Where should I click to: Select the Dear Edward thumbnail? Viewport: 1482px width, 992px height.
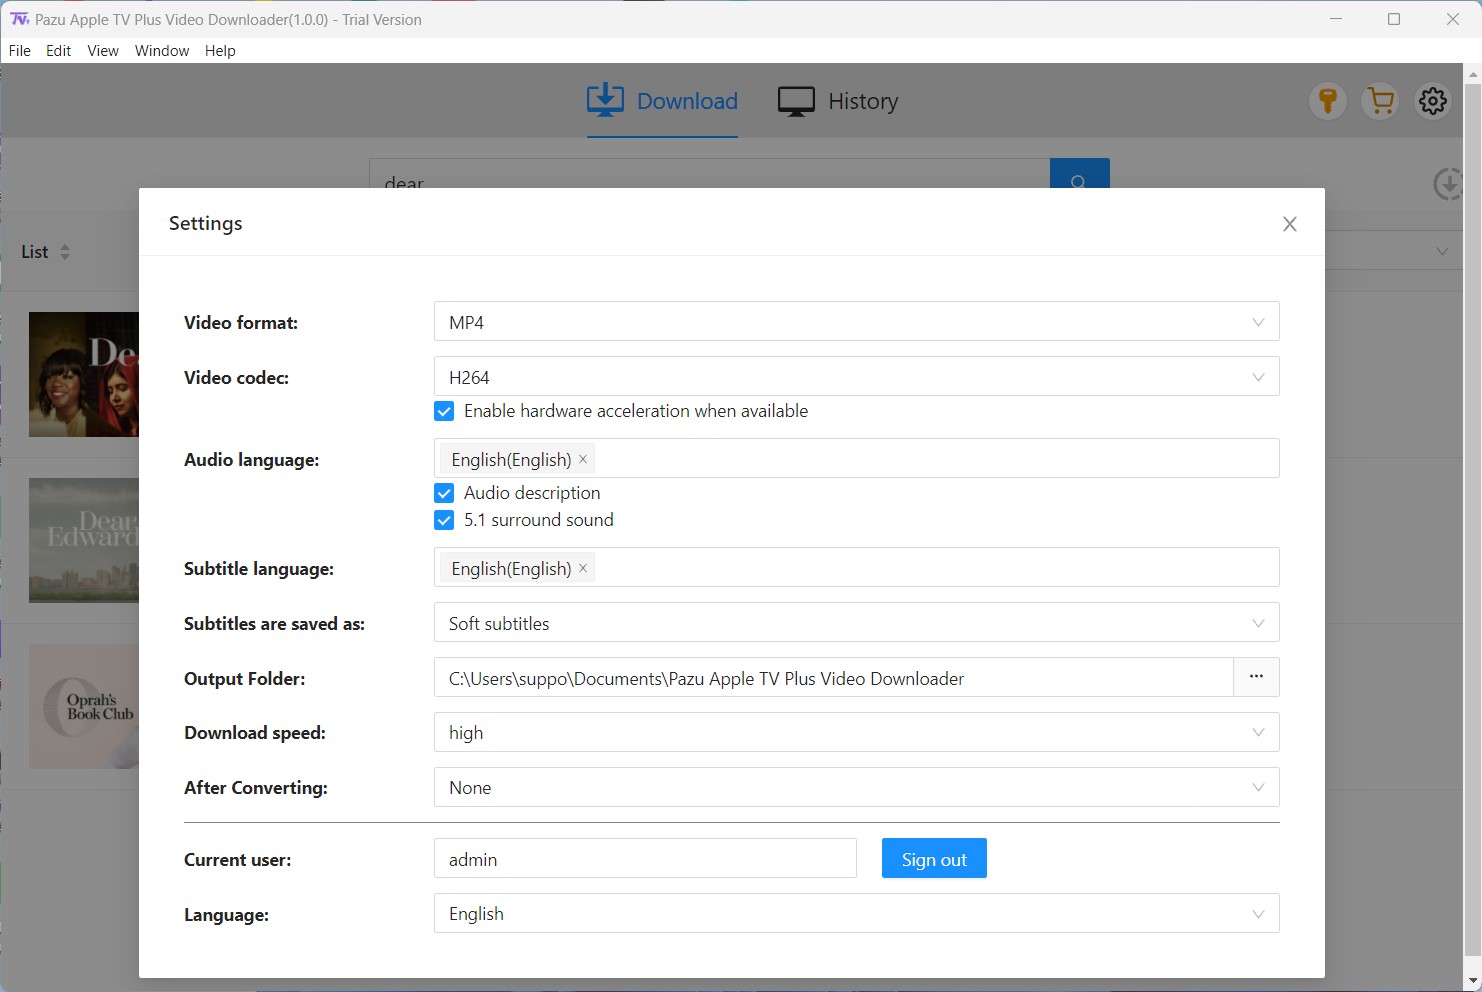tap(84, 540)
